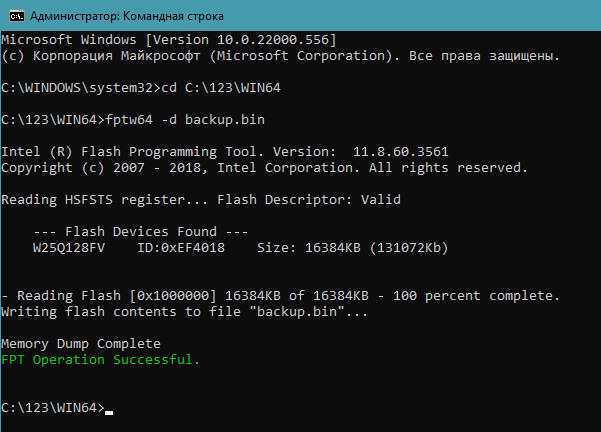
Task: Click the 'ID:0xEF4018' device identifier
Action: coord(169,248)
